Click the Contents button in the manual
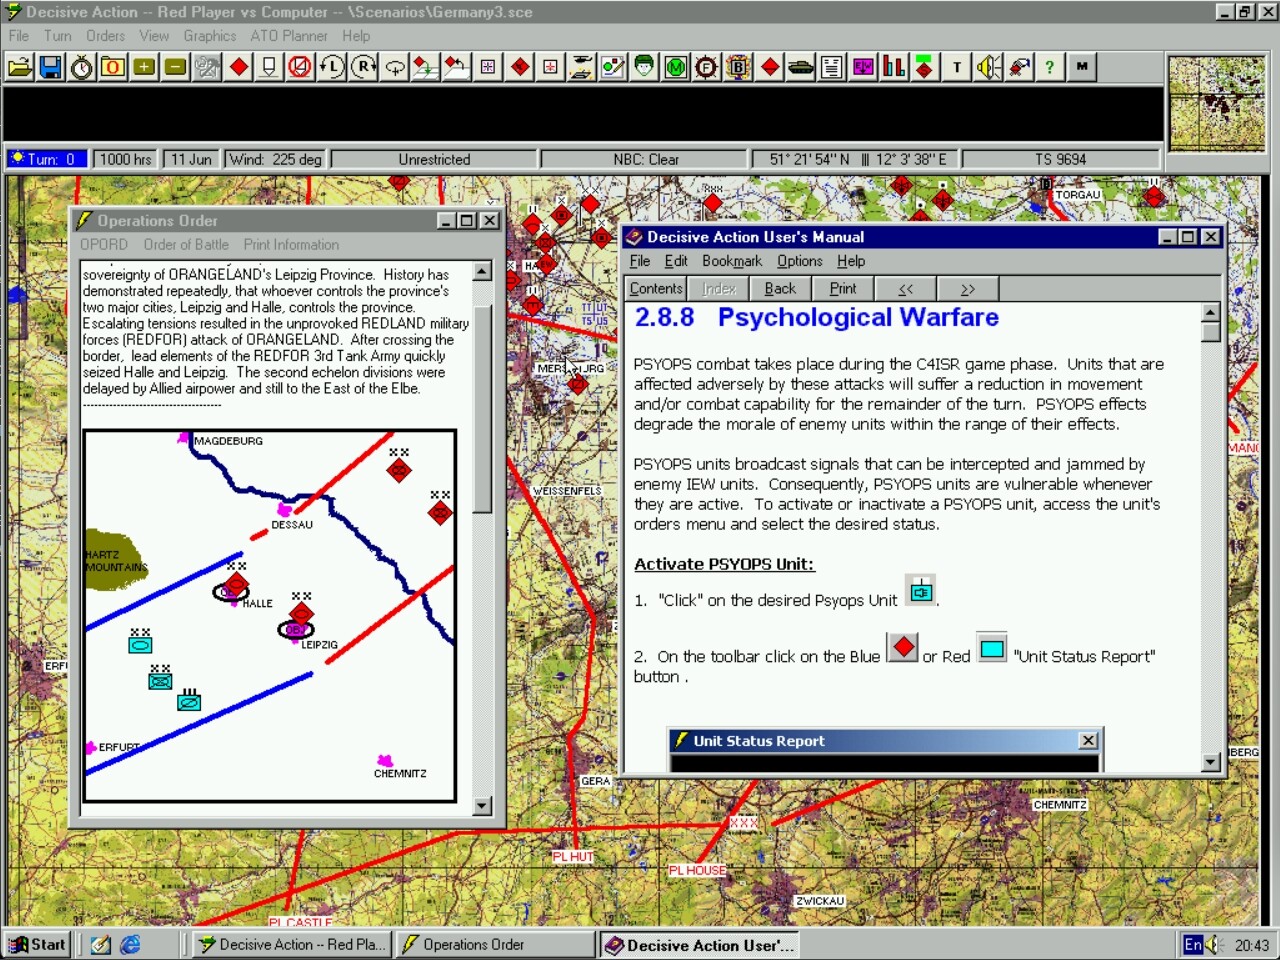Image resolution: width=1280 pixels, height=960 pixels. click(655, 289)
